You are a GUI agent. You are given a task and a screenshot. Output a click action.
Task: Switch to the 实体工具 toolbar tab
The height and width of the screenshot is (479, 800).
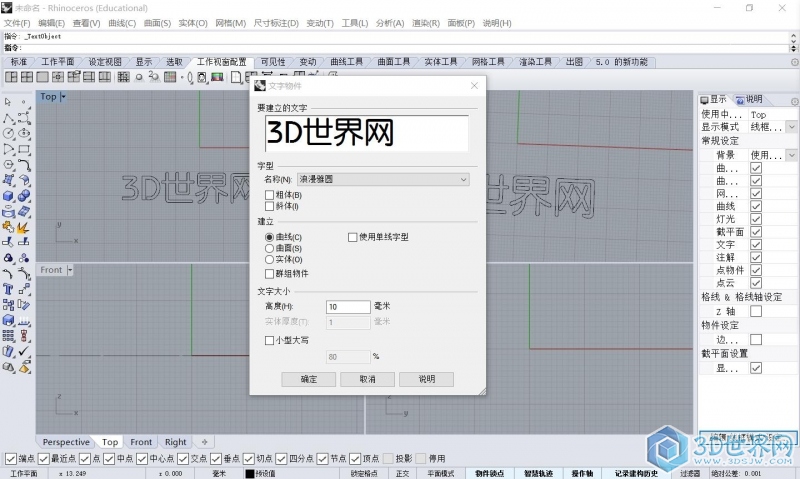coord(441,62)
